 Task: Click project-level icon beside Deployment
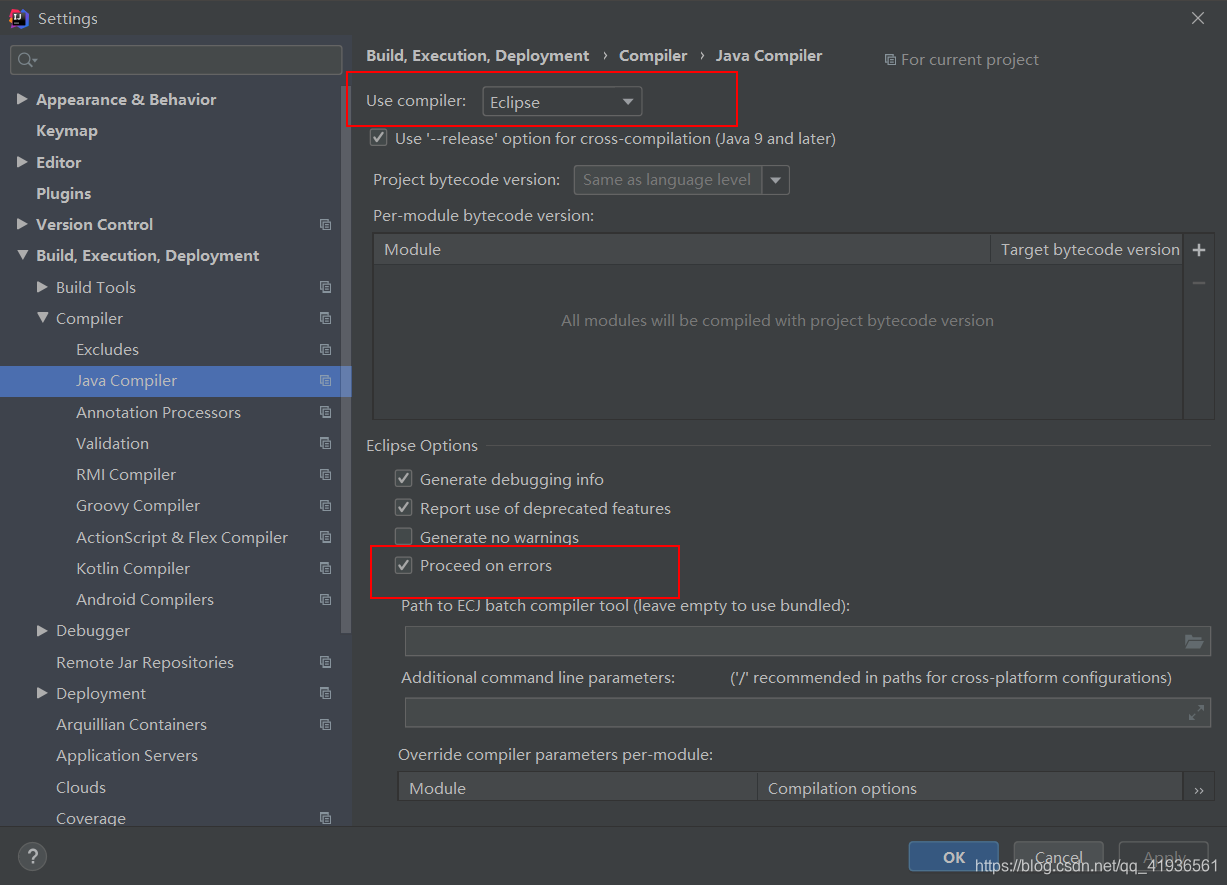coord(325,693)
